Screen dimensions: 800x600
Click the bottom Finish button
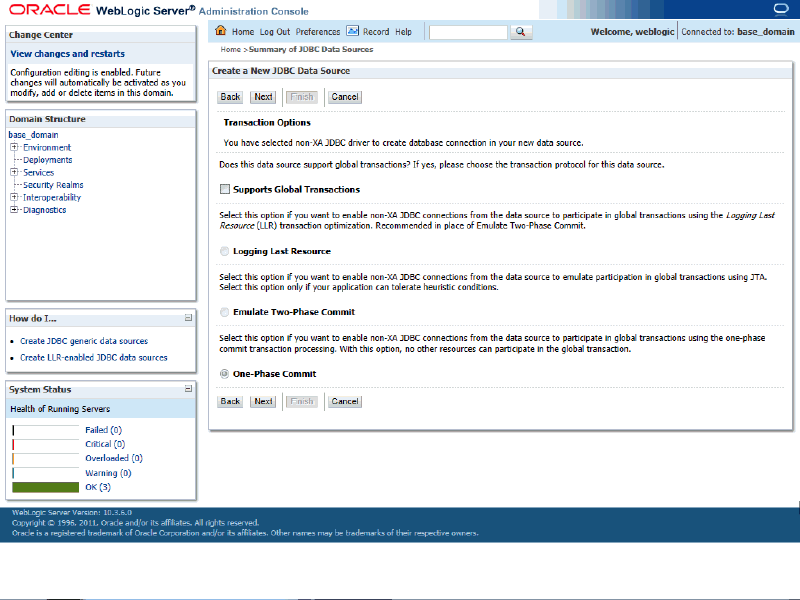[x=302, y=402]
